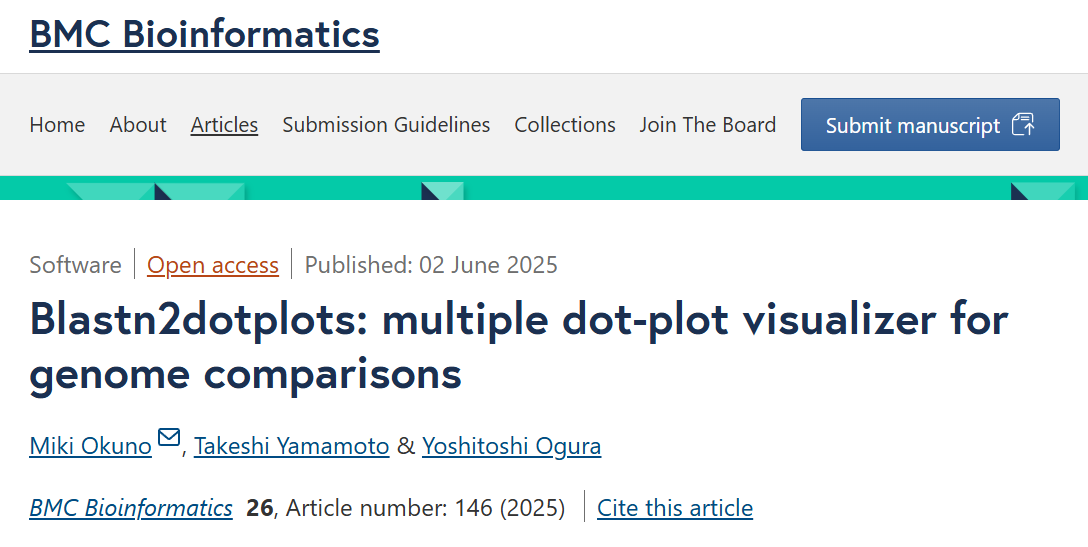This screenshot has width=1088, height=547.
Task: Click Cite this article link
Action: tap(675, 508)
